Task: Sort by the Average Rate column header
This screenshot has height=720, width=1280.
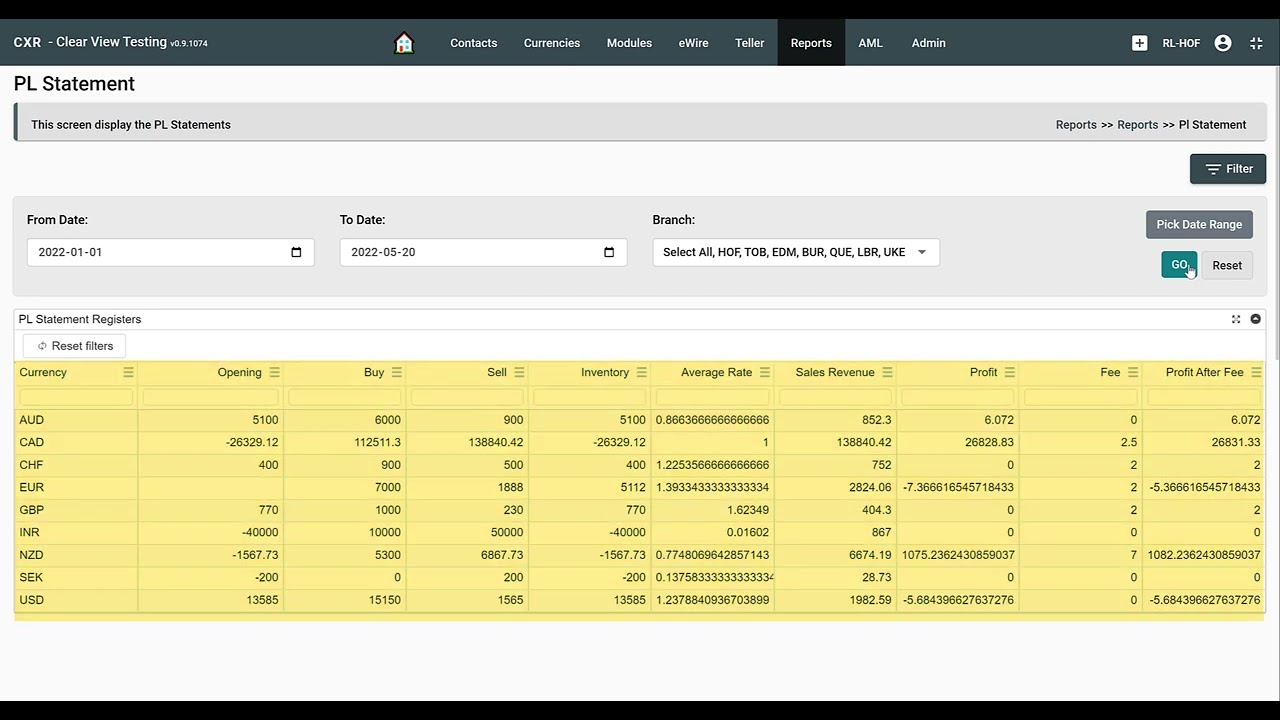Action: coord(716,372)
